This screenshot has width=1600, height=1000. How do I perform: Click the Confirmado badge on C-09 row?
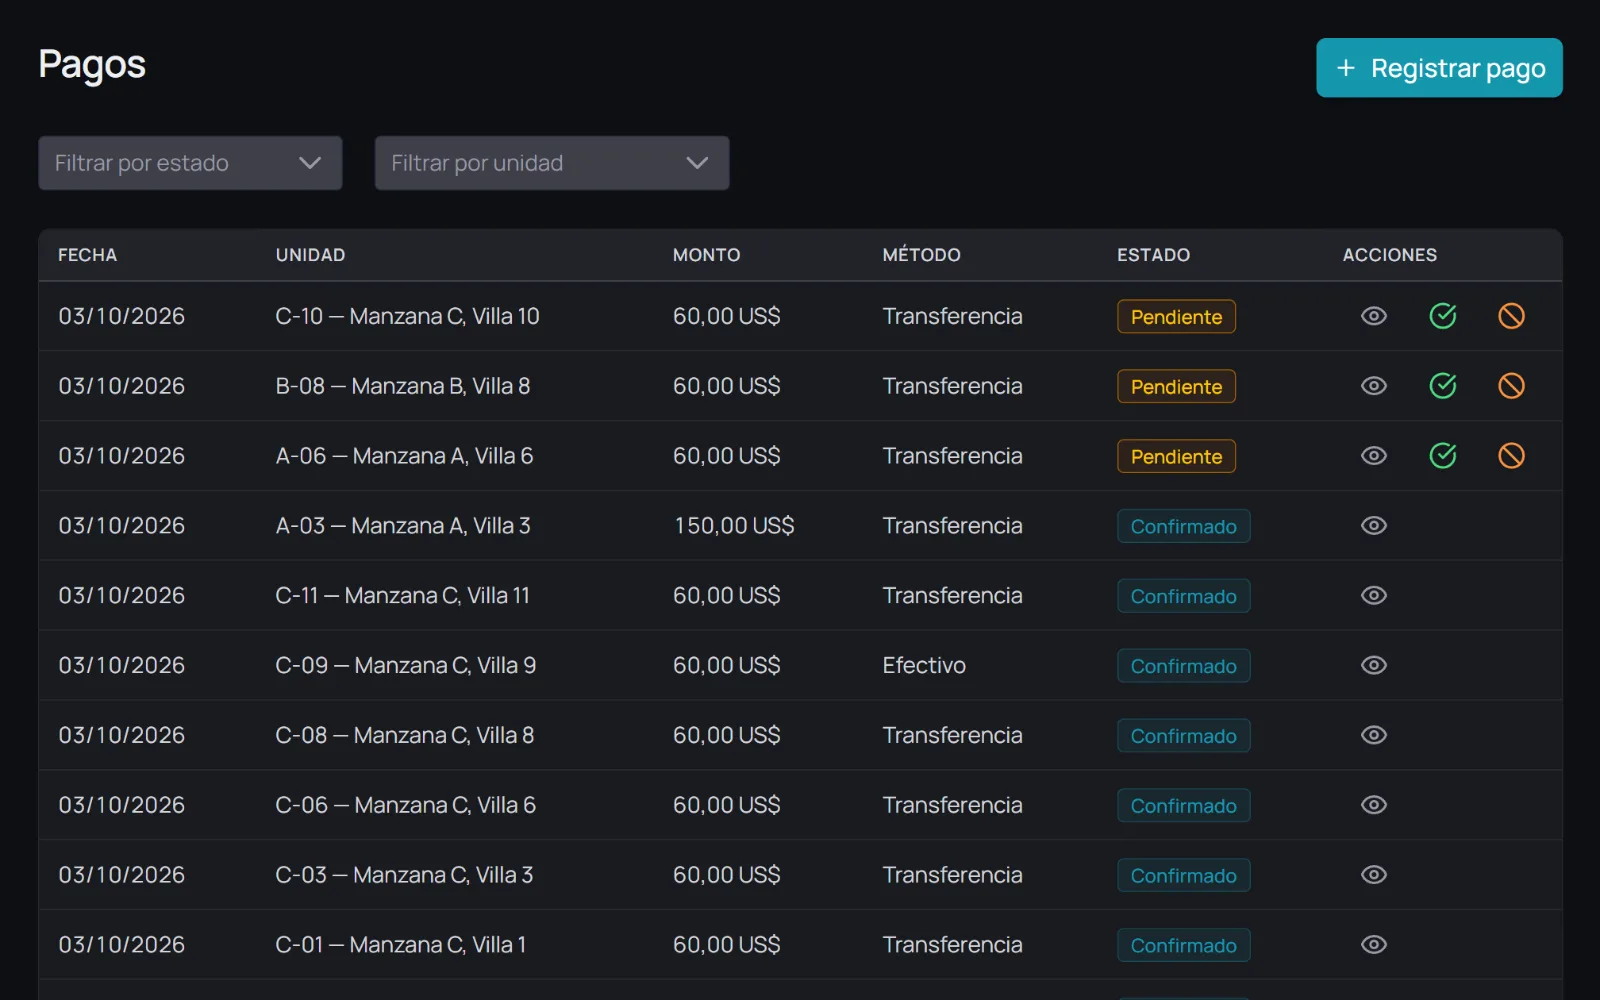(1183, 666)
